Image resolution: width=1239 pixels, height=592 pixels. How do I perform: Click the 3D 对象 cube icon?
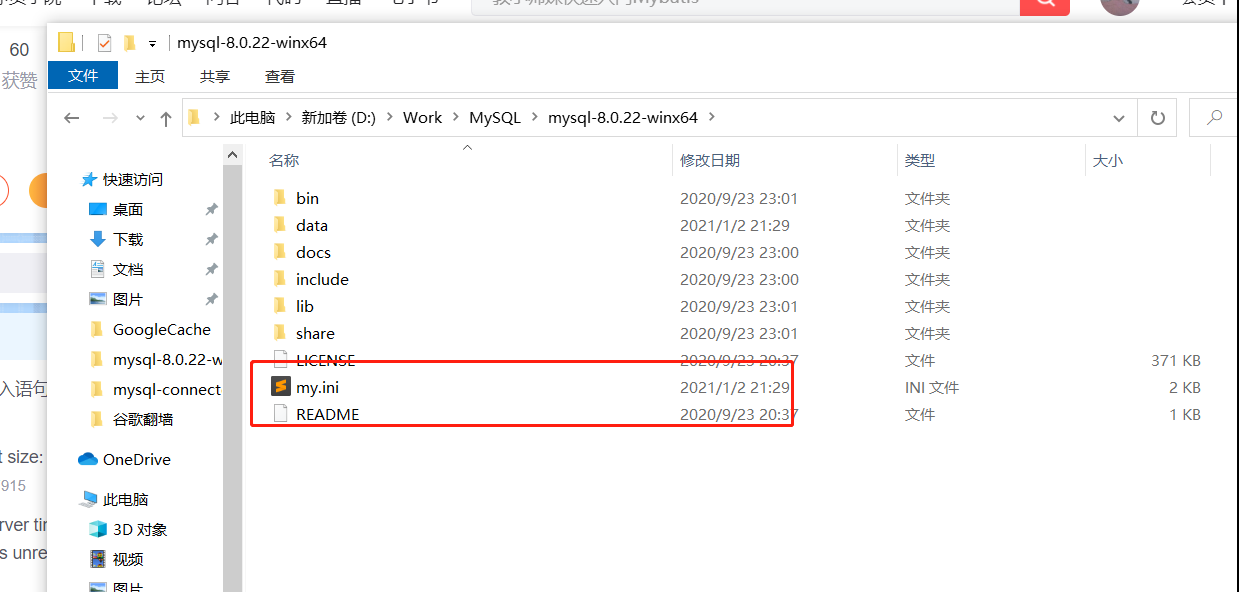coord(97,529)
